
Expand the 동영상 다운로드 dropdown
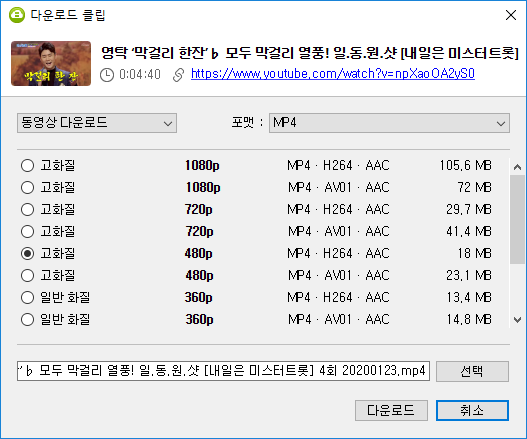click(97, 123)
